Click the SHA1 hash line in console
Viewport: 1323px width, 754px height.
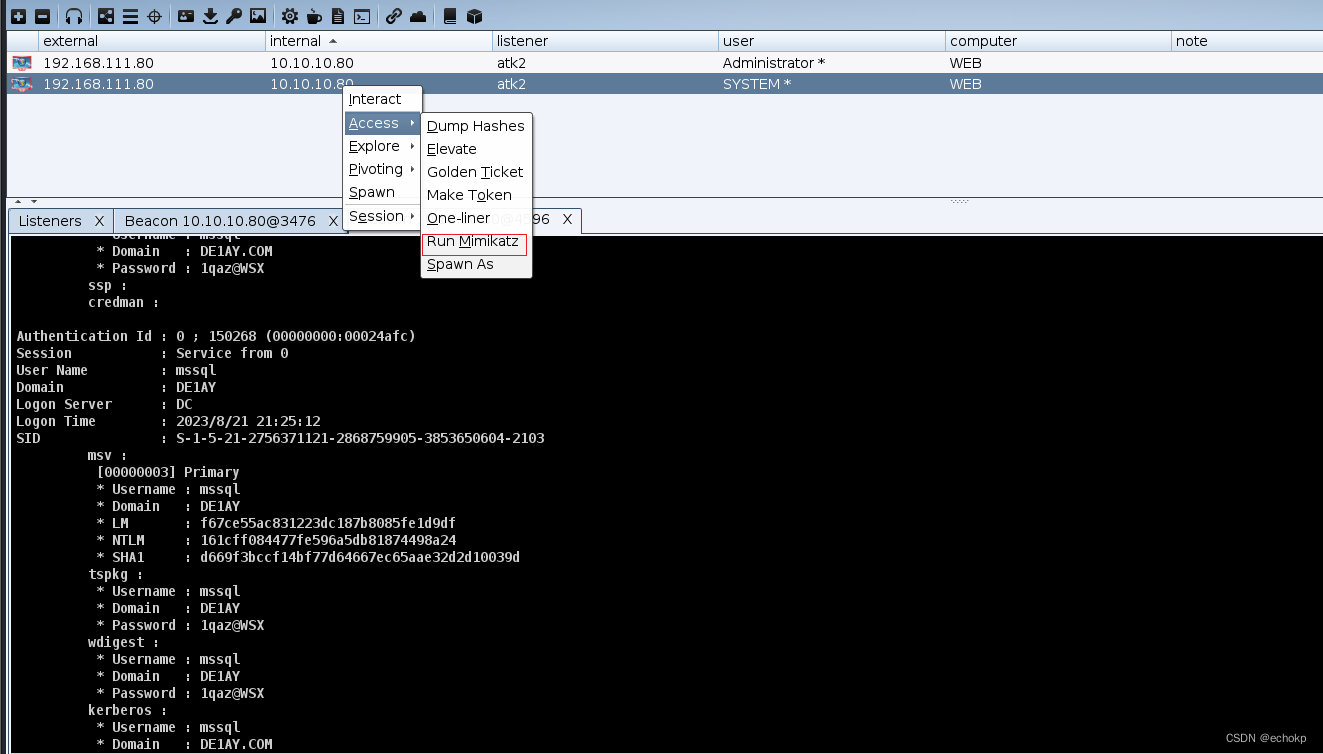coord(308,557)
